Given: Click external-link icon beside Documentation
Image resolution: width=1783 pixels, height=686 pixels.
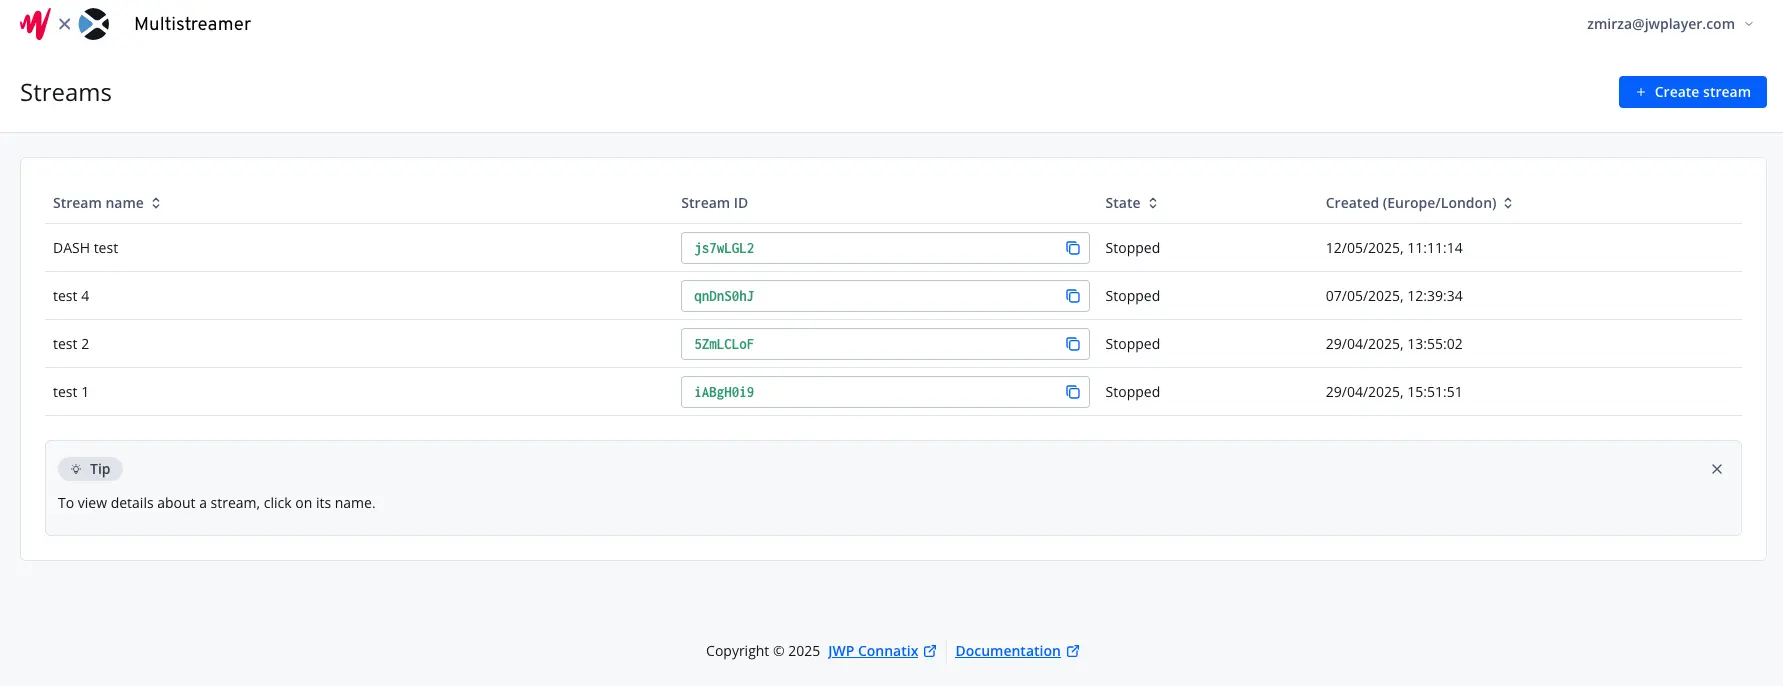Looking at the screenshot, I should [x=1073, y=651].
